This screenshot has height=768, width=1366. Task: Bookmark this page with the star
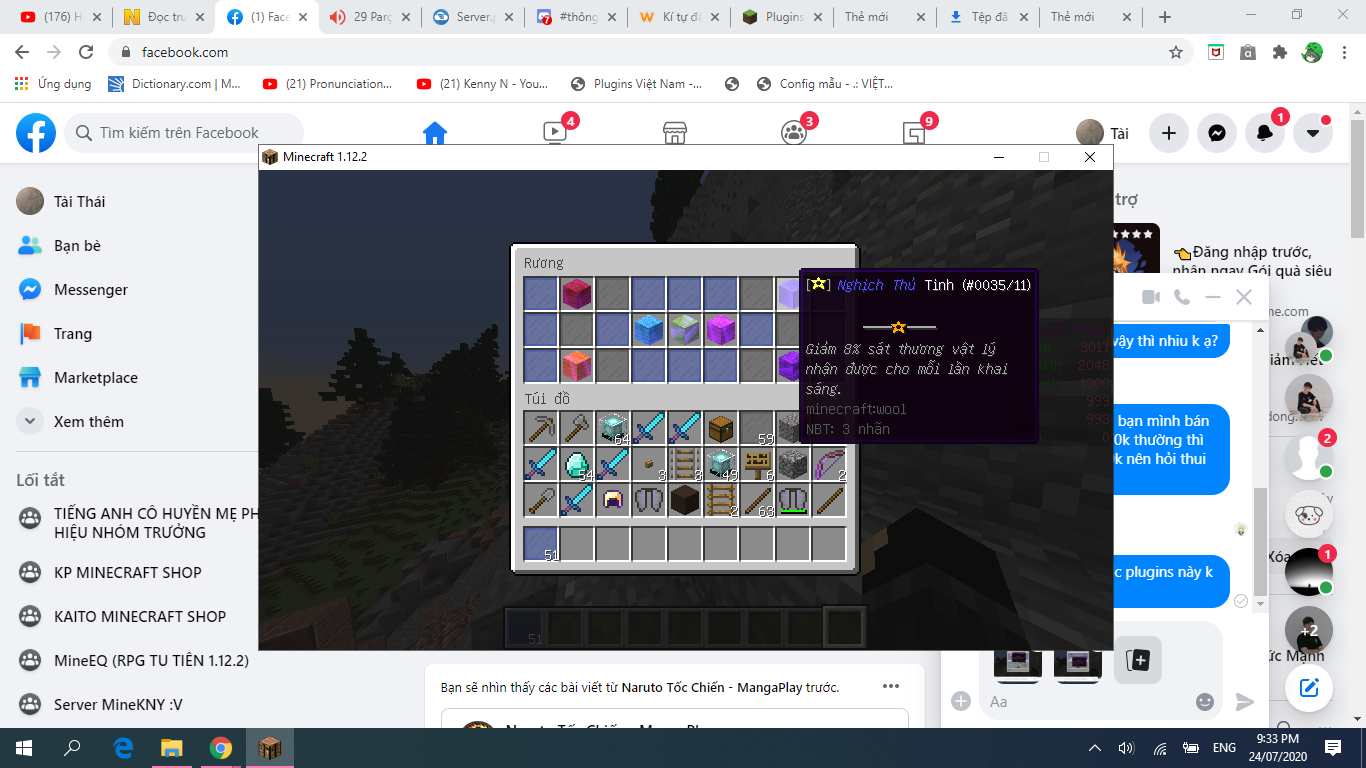[1176, 52]
